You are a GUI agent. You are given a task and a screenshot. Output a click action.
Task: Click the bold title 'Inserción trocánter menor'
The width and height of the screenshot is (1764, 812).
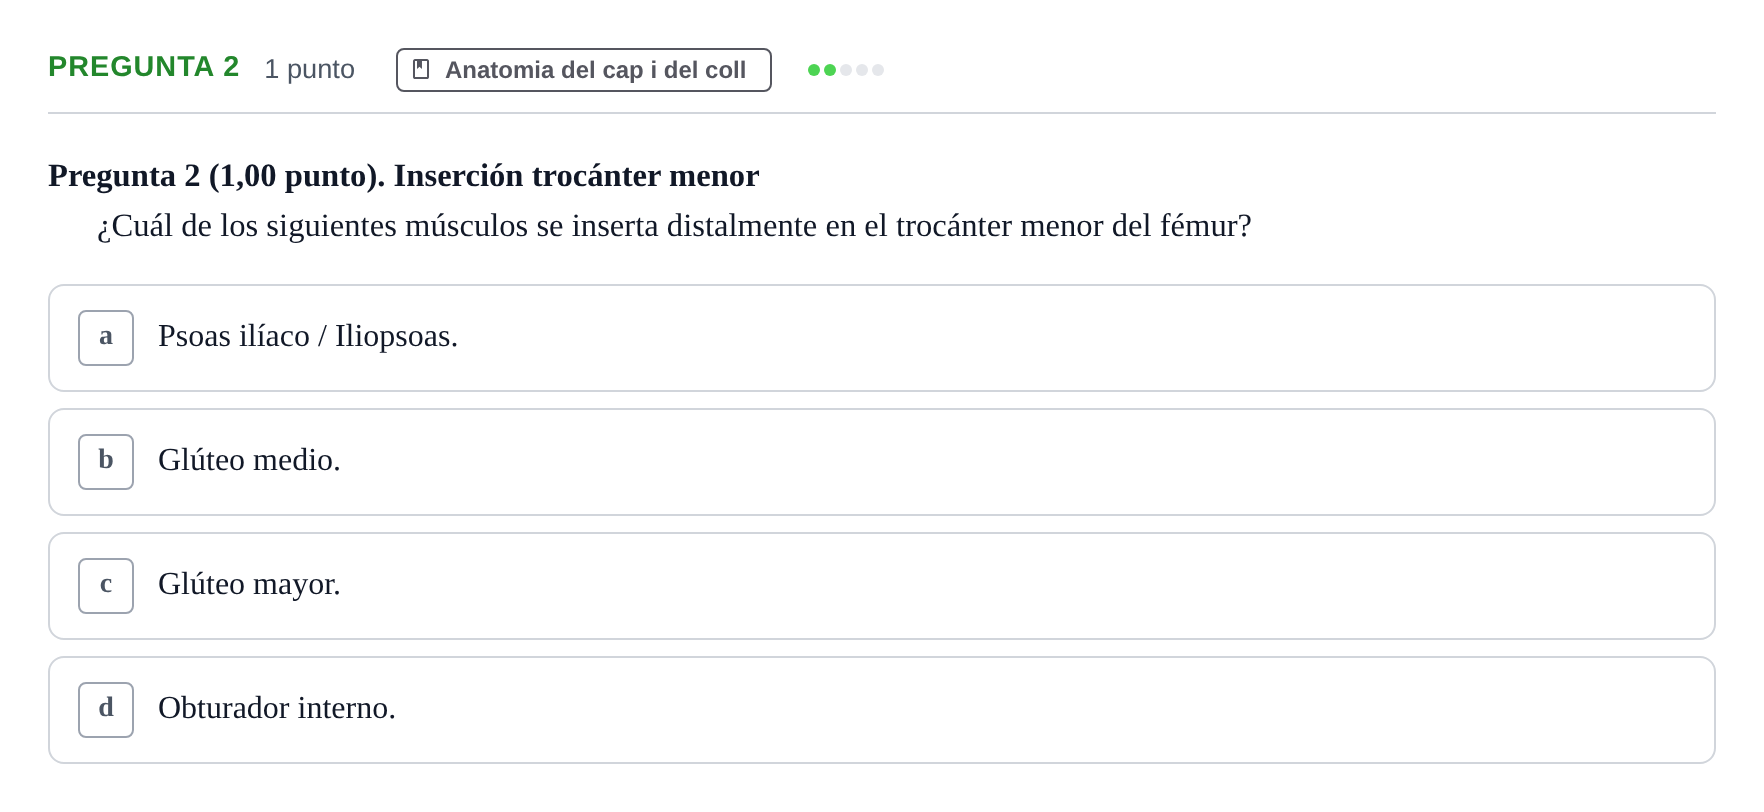coord(576,176)
